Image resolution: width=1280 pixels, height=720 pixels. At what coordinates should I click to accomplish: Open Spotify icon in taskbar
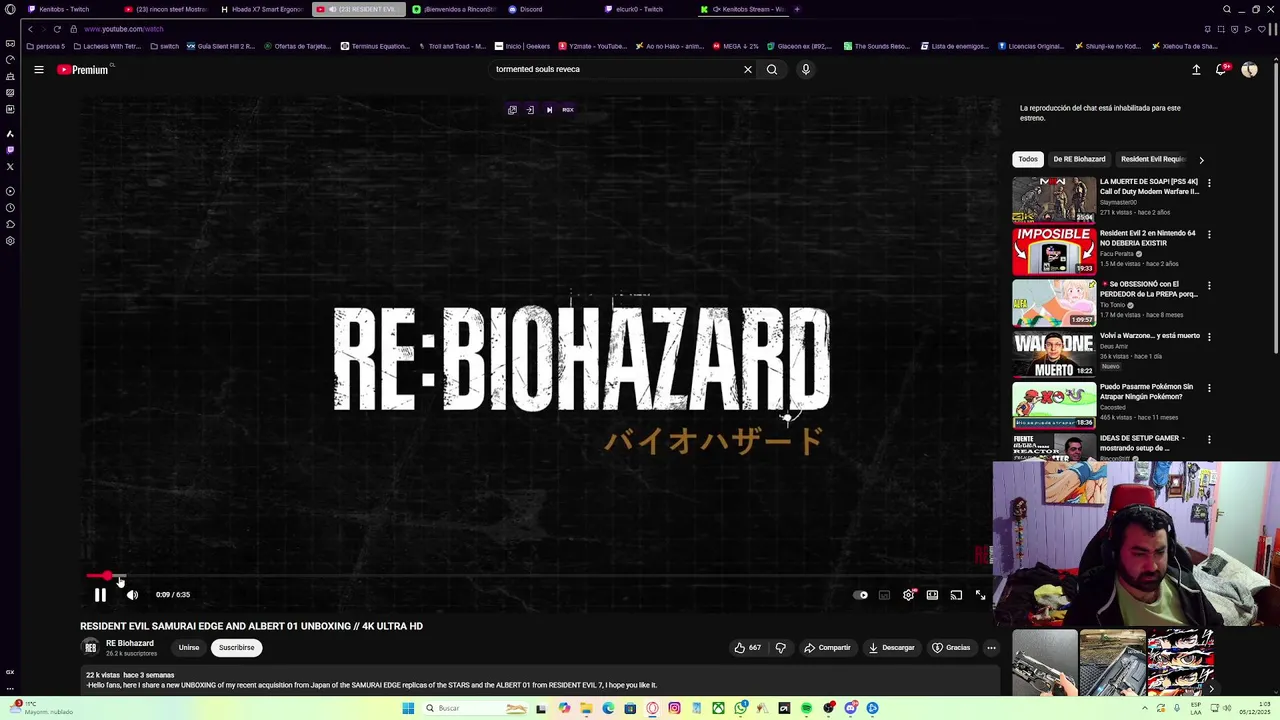pyautogui.click(x=806, y=708)
